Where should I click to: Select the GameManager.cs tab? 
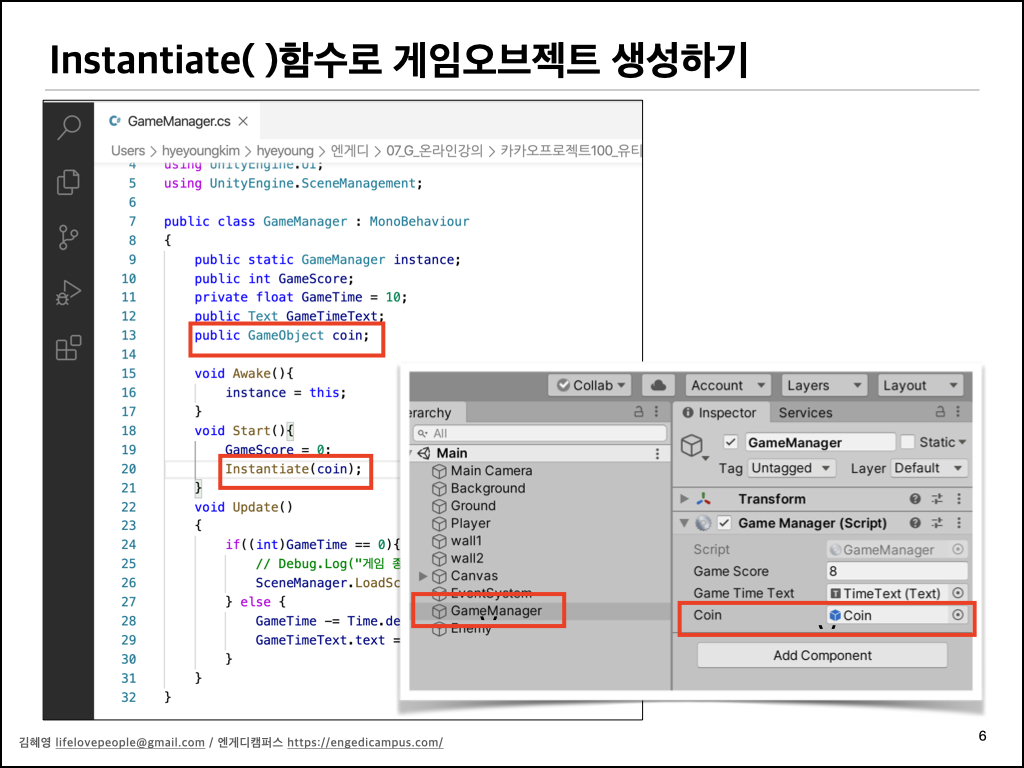[178, 121]
